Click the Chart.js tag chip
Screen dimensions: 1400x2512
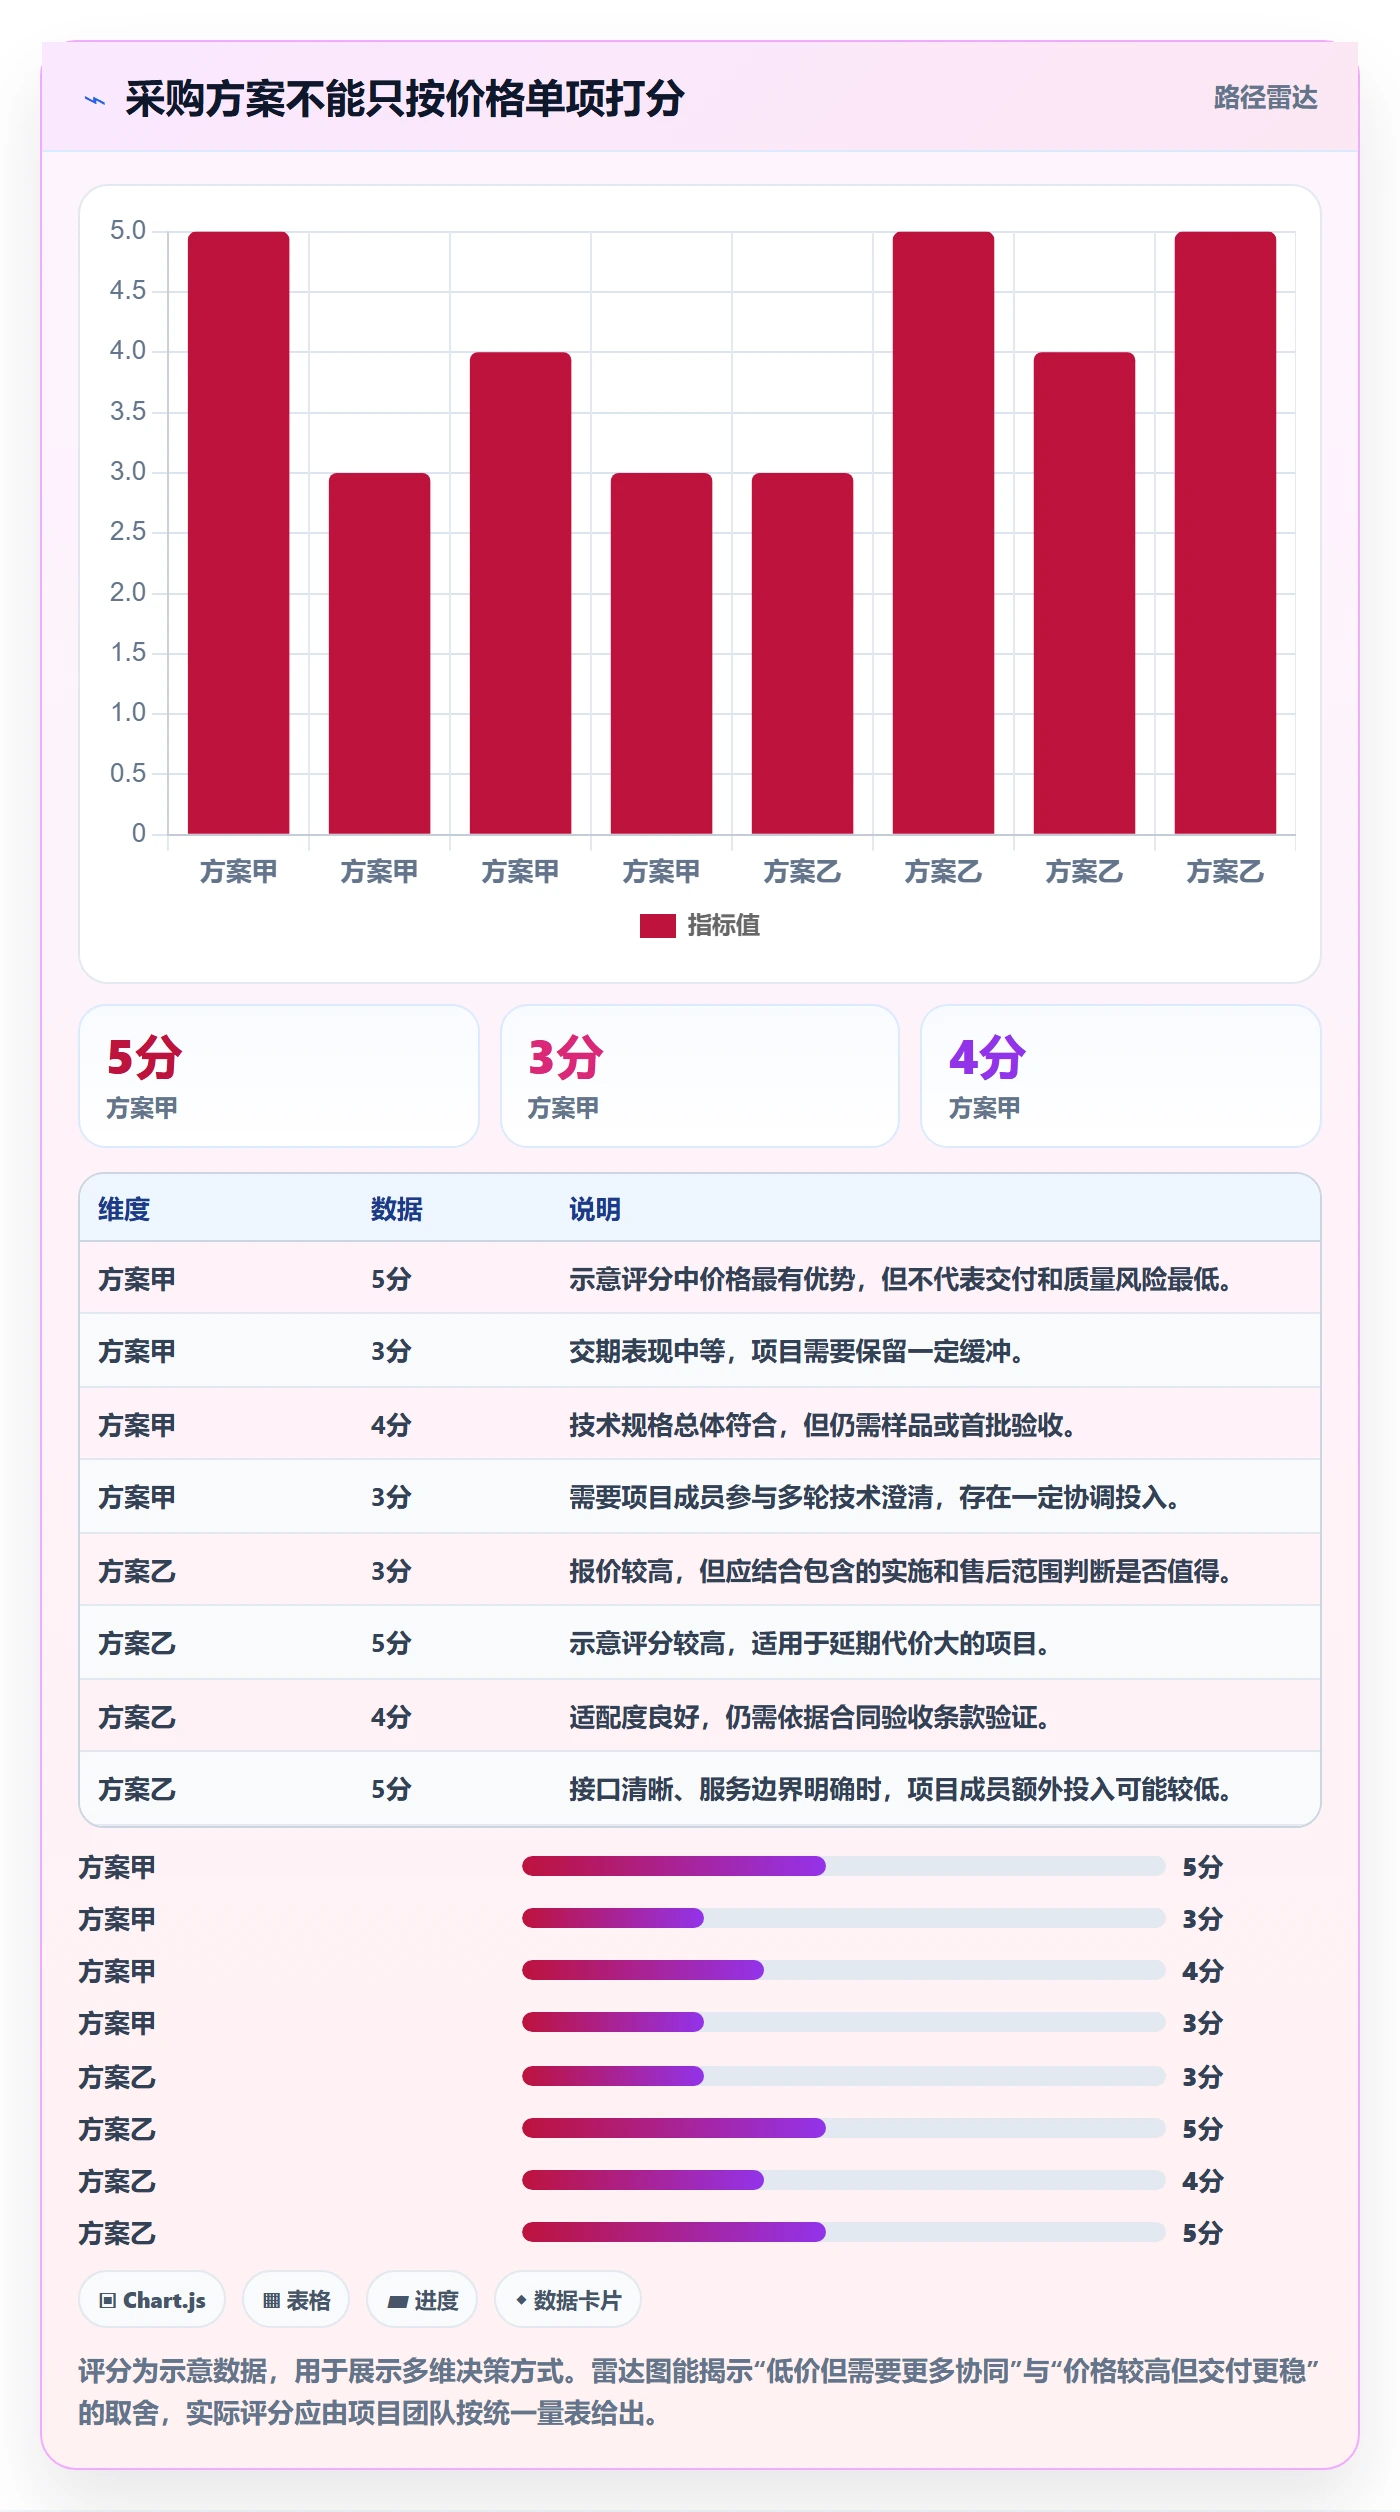point(152,2300)
